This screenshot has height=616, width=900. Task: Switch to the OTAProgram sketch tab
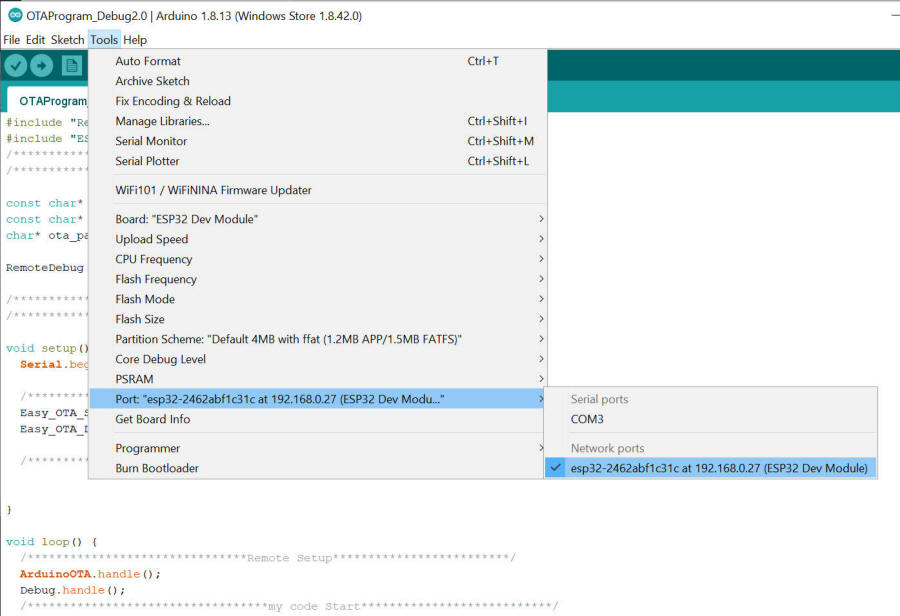(x=52, y=101)
